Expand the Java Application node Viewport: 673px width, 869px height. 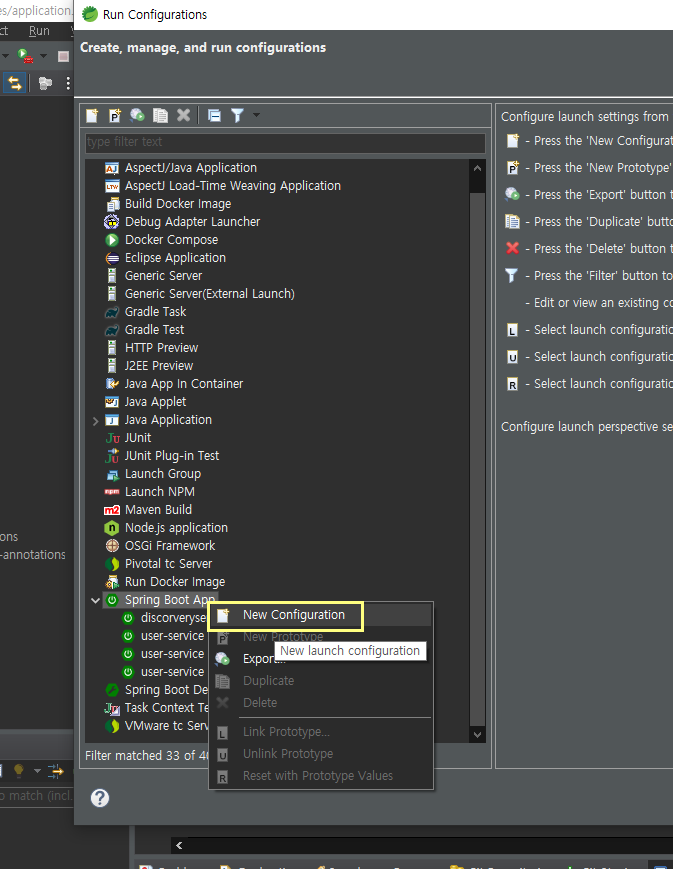95,421
